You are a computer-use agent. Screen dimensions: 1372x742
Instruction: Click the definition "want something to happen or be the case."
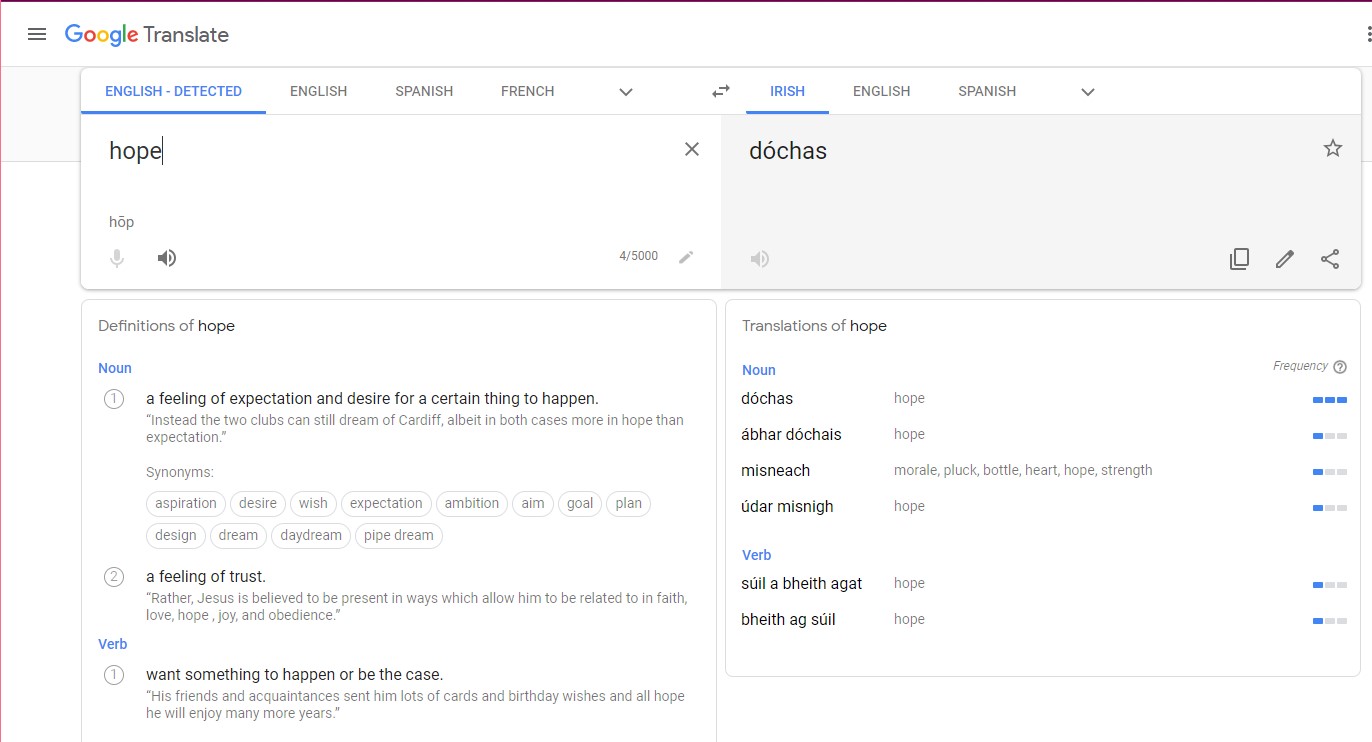(x=295, y=675)
